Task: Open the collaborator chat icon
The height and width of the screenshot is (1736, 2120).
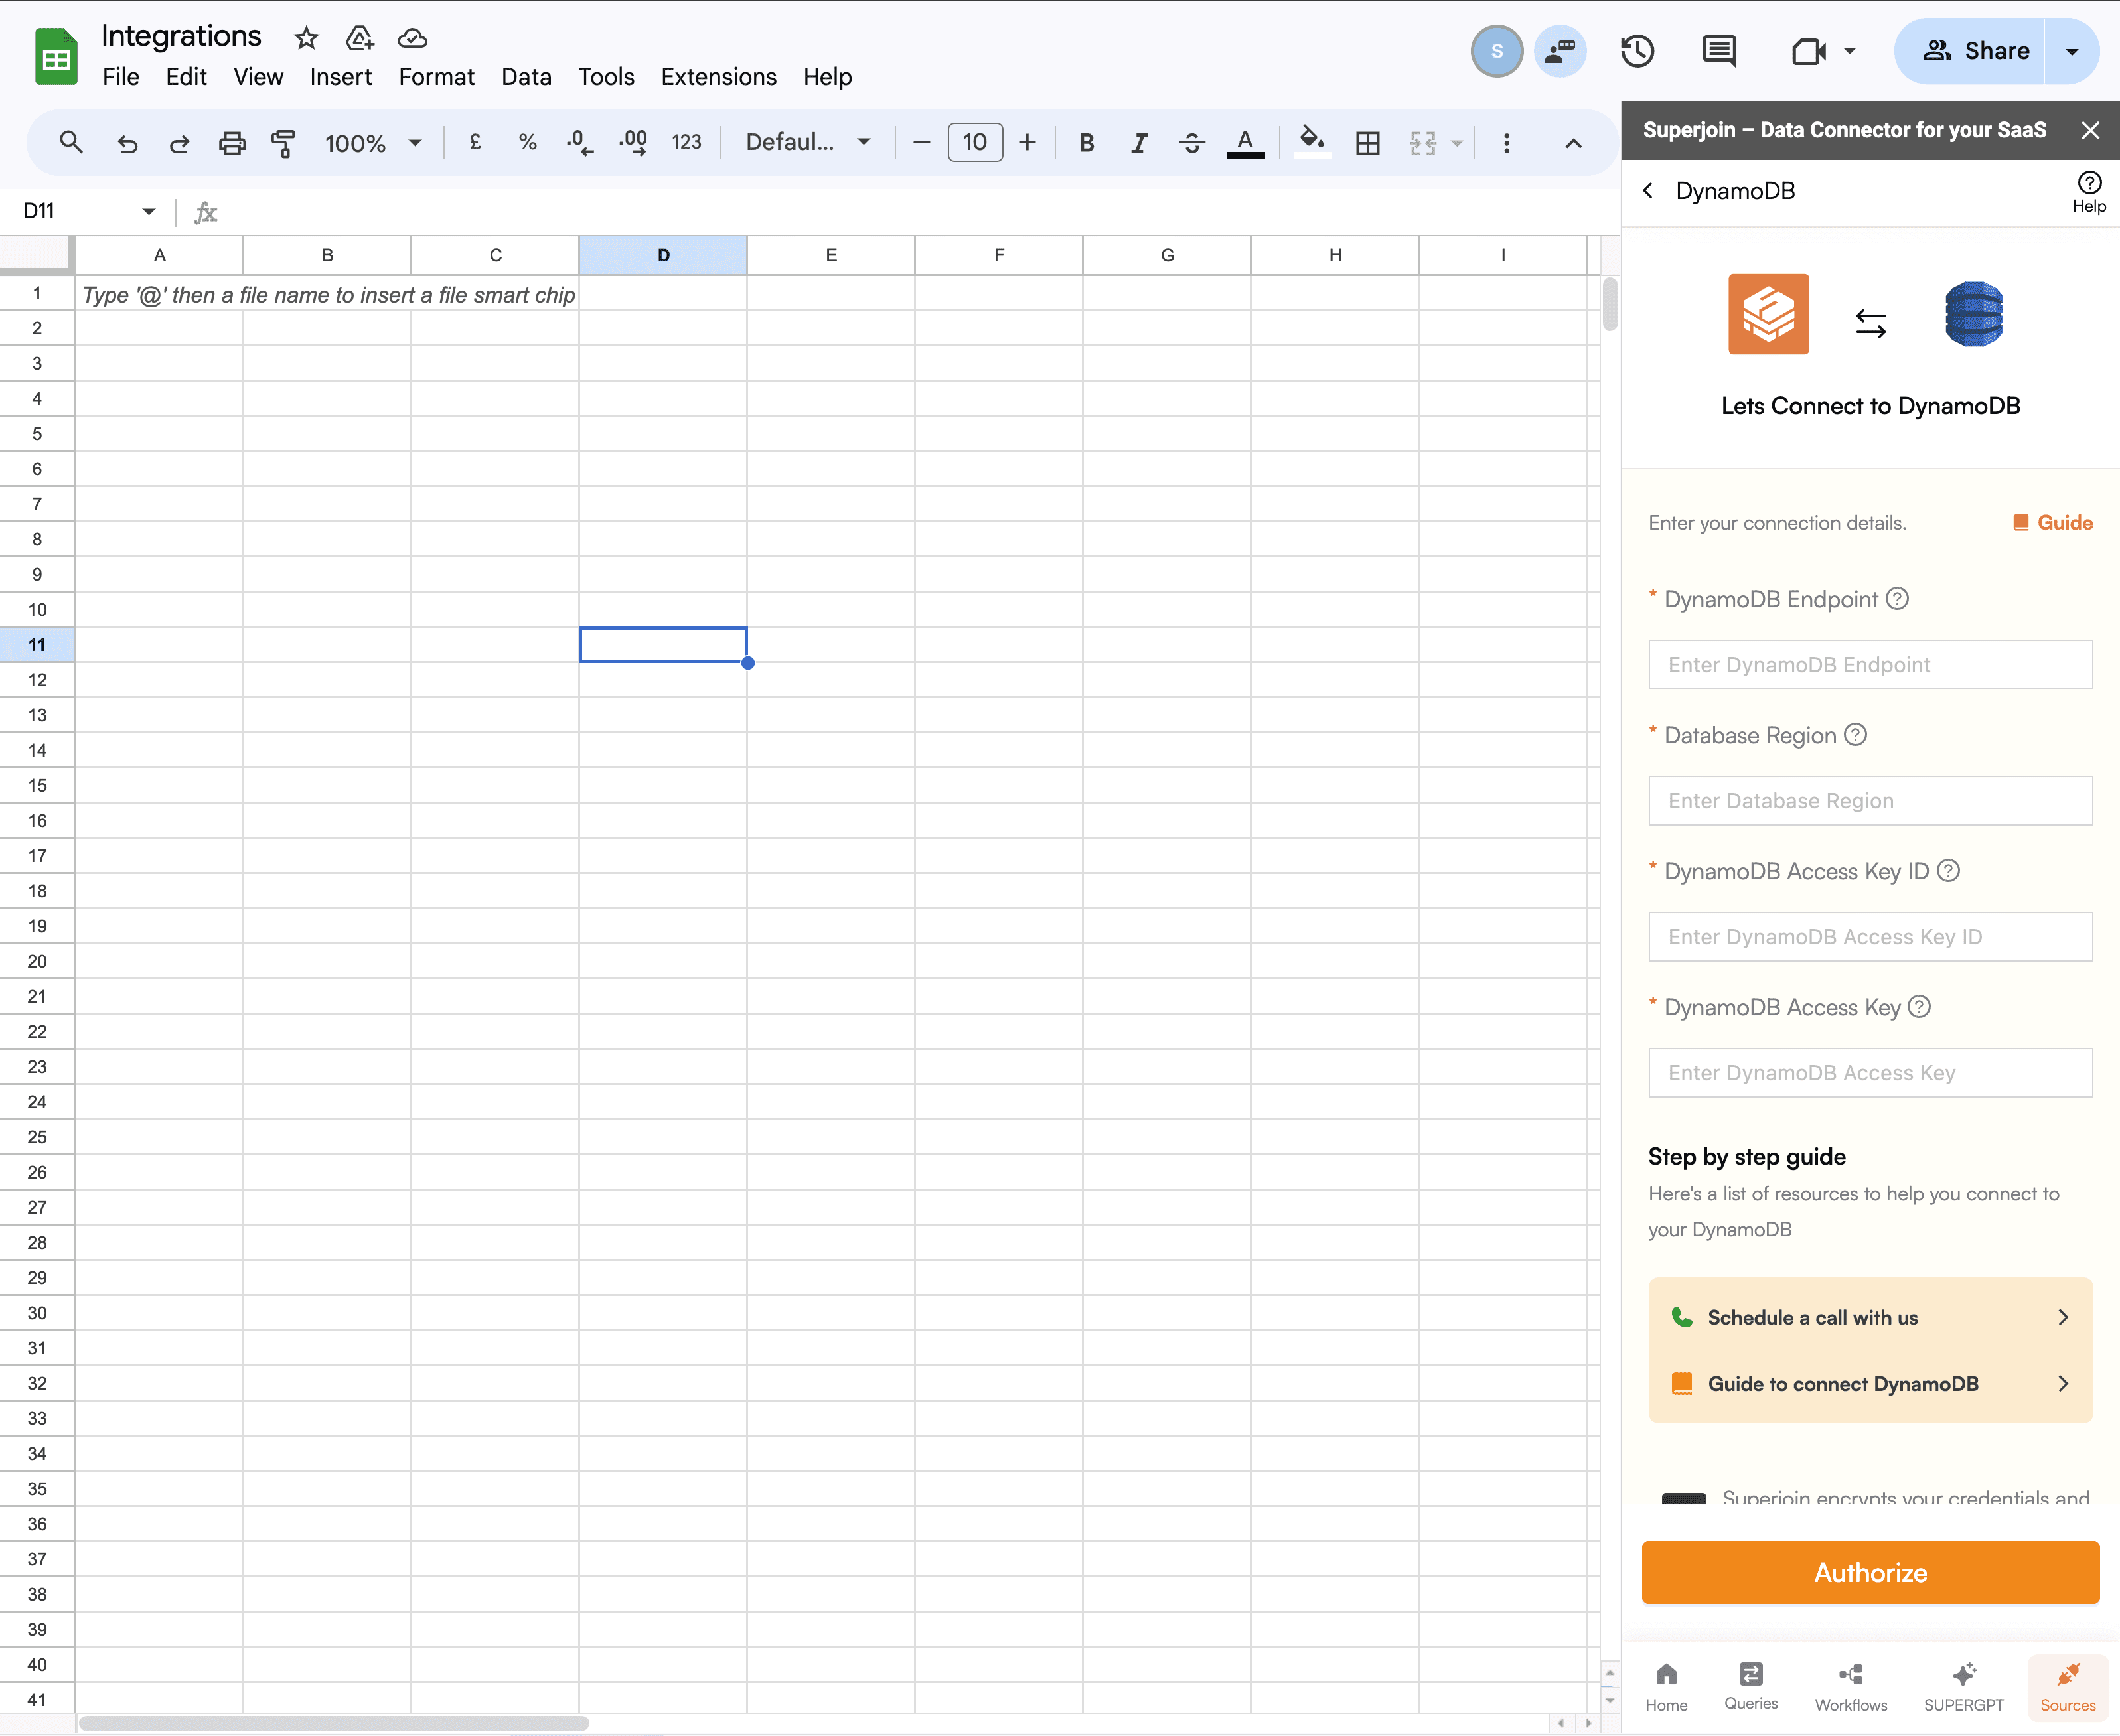Action: click(x=1560, y=51)
